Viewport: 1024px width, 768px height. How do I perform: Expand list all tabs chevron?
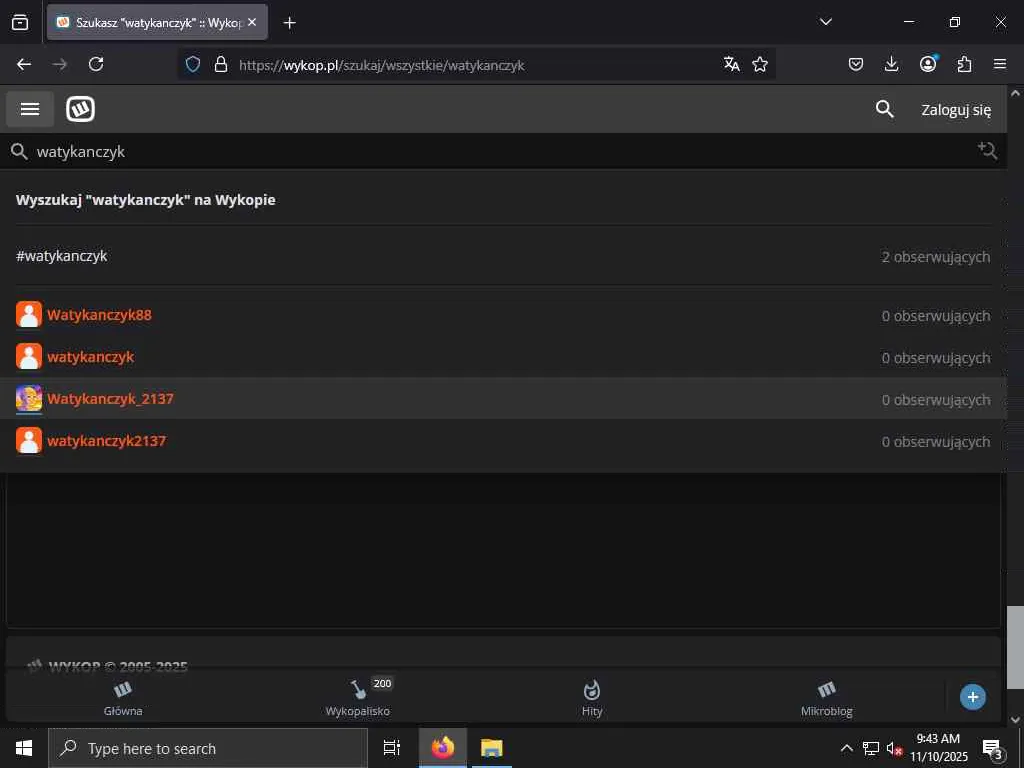coord(825,22)
